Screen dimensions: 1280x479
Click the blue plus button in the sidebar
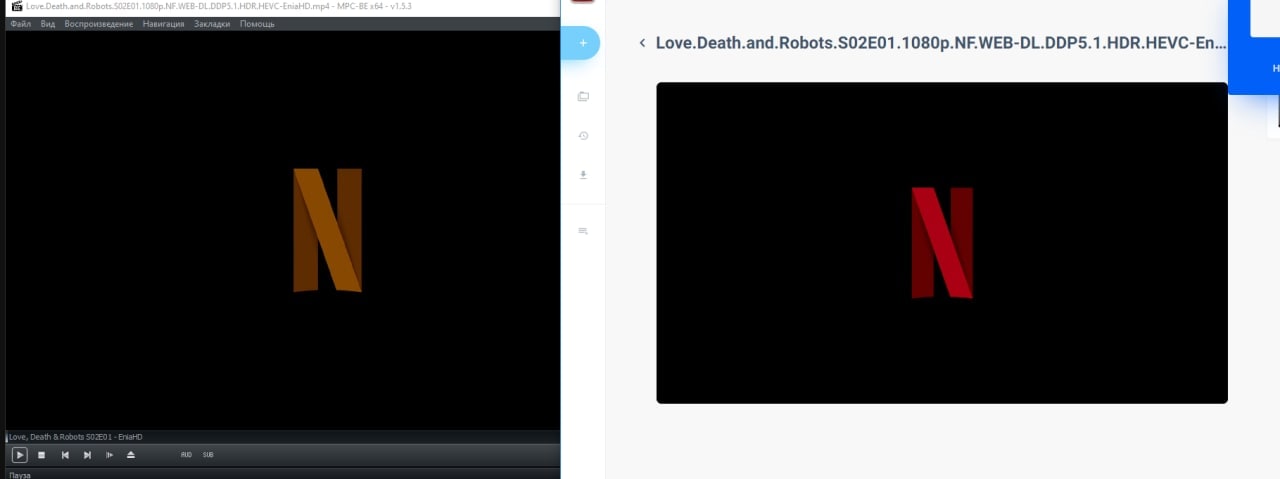(583, 43)
